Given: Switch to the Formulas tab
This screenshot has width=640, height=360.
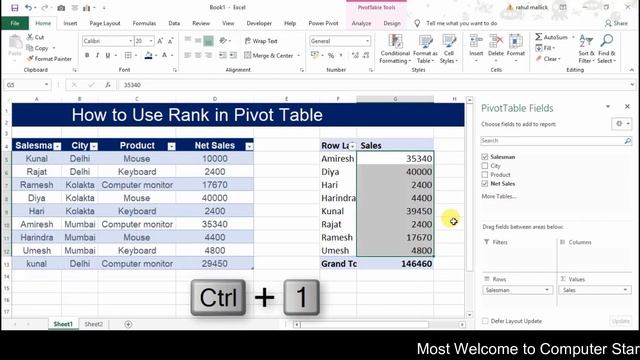Looking at the screenshot, I should click(144, 23).
